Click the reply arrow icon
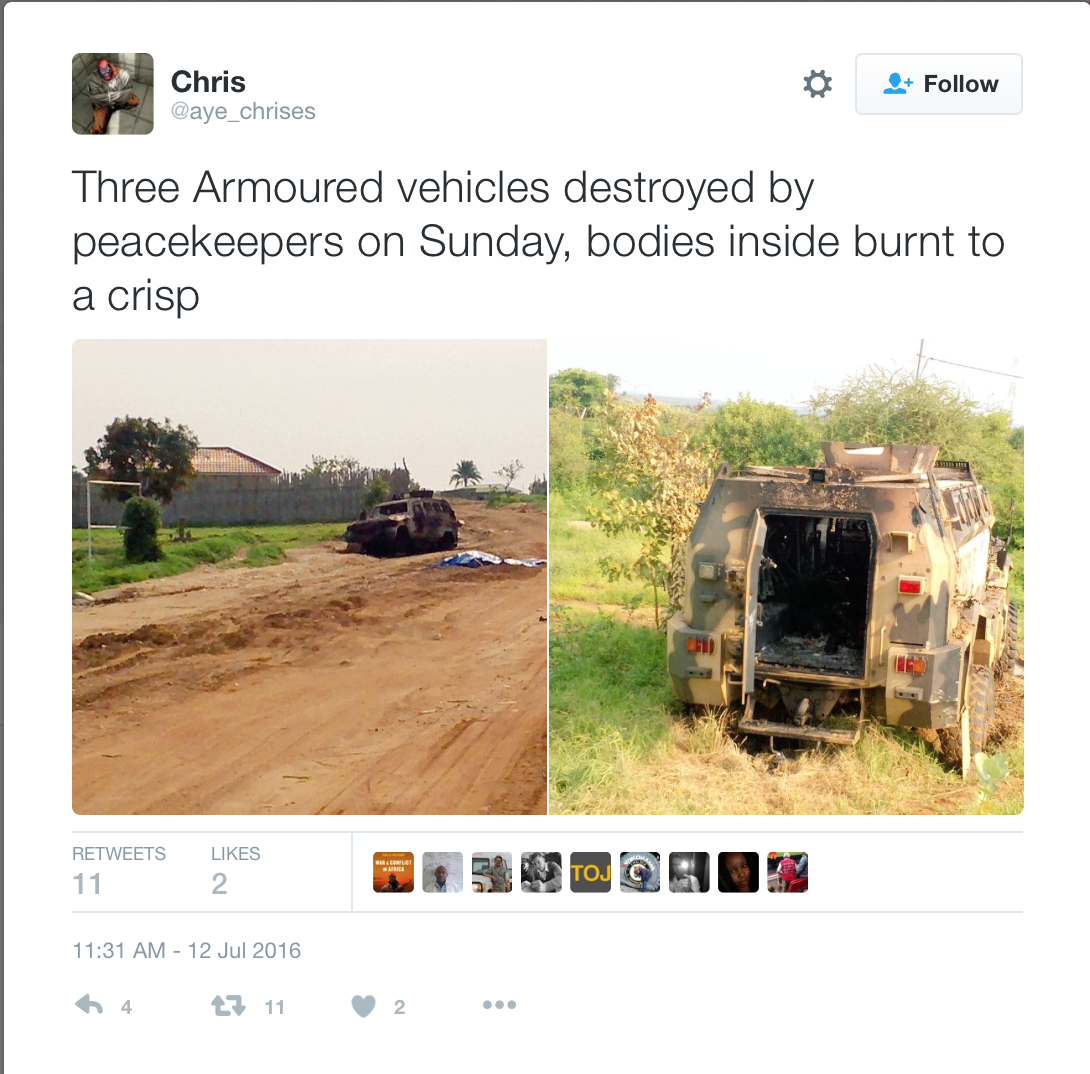The width and height of the screenshot is (1090, 1074). 89,1005
